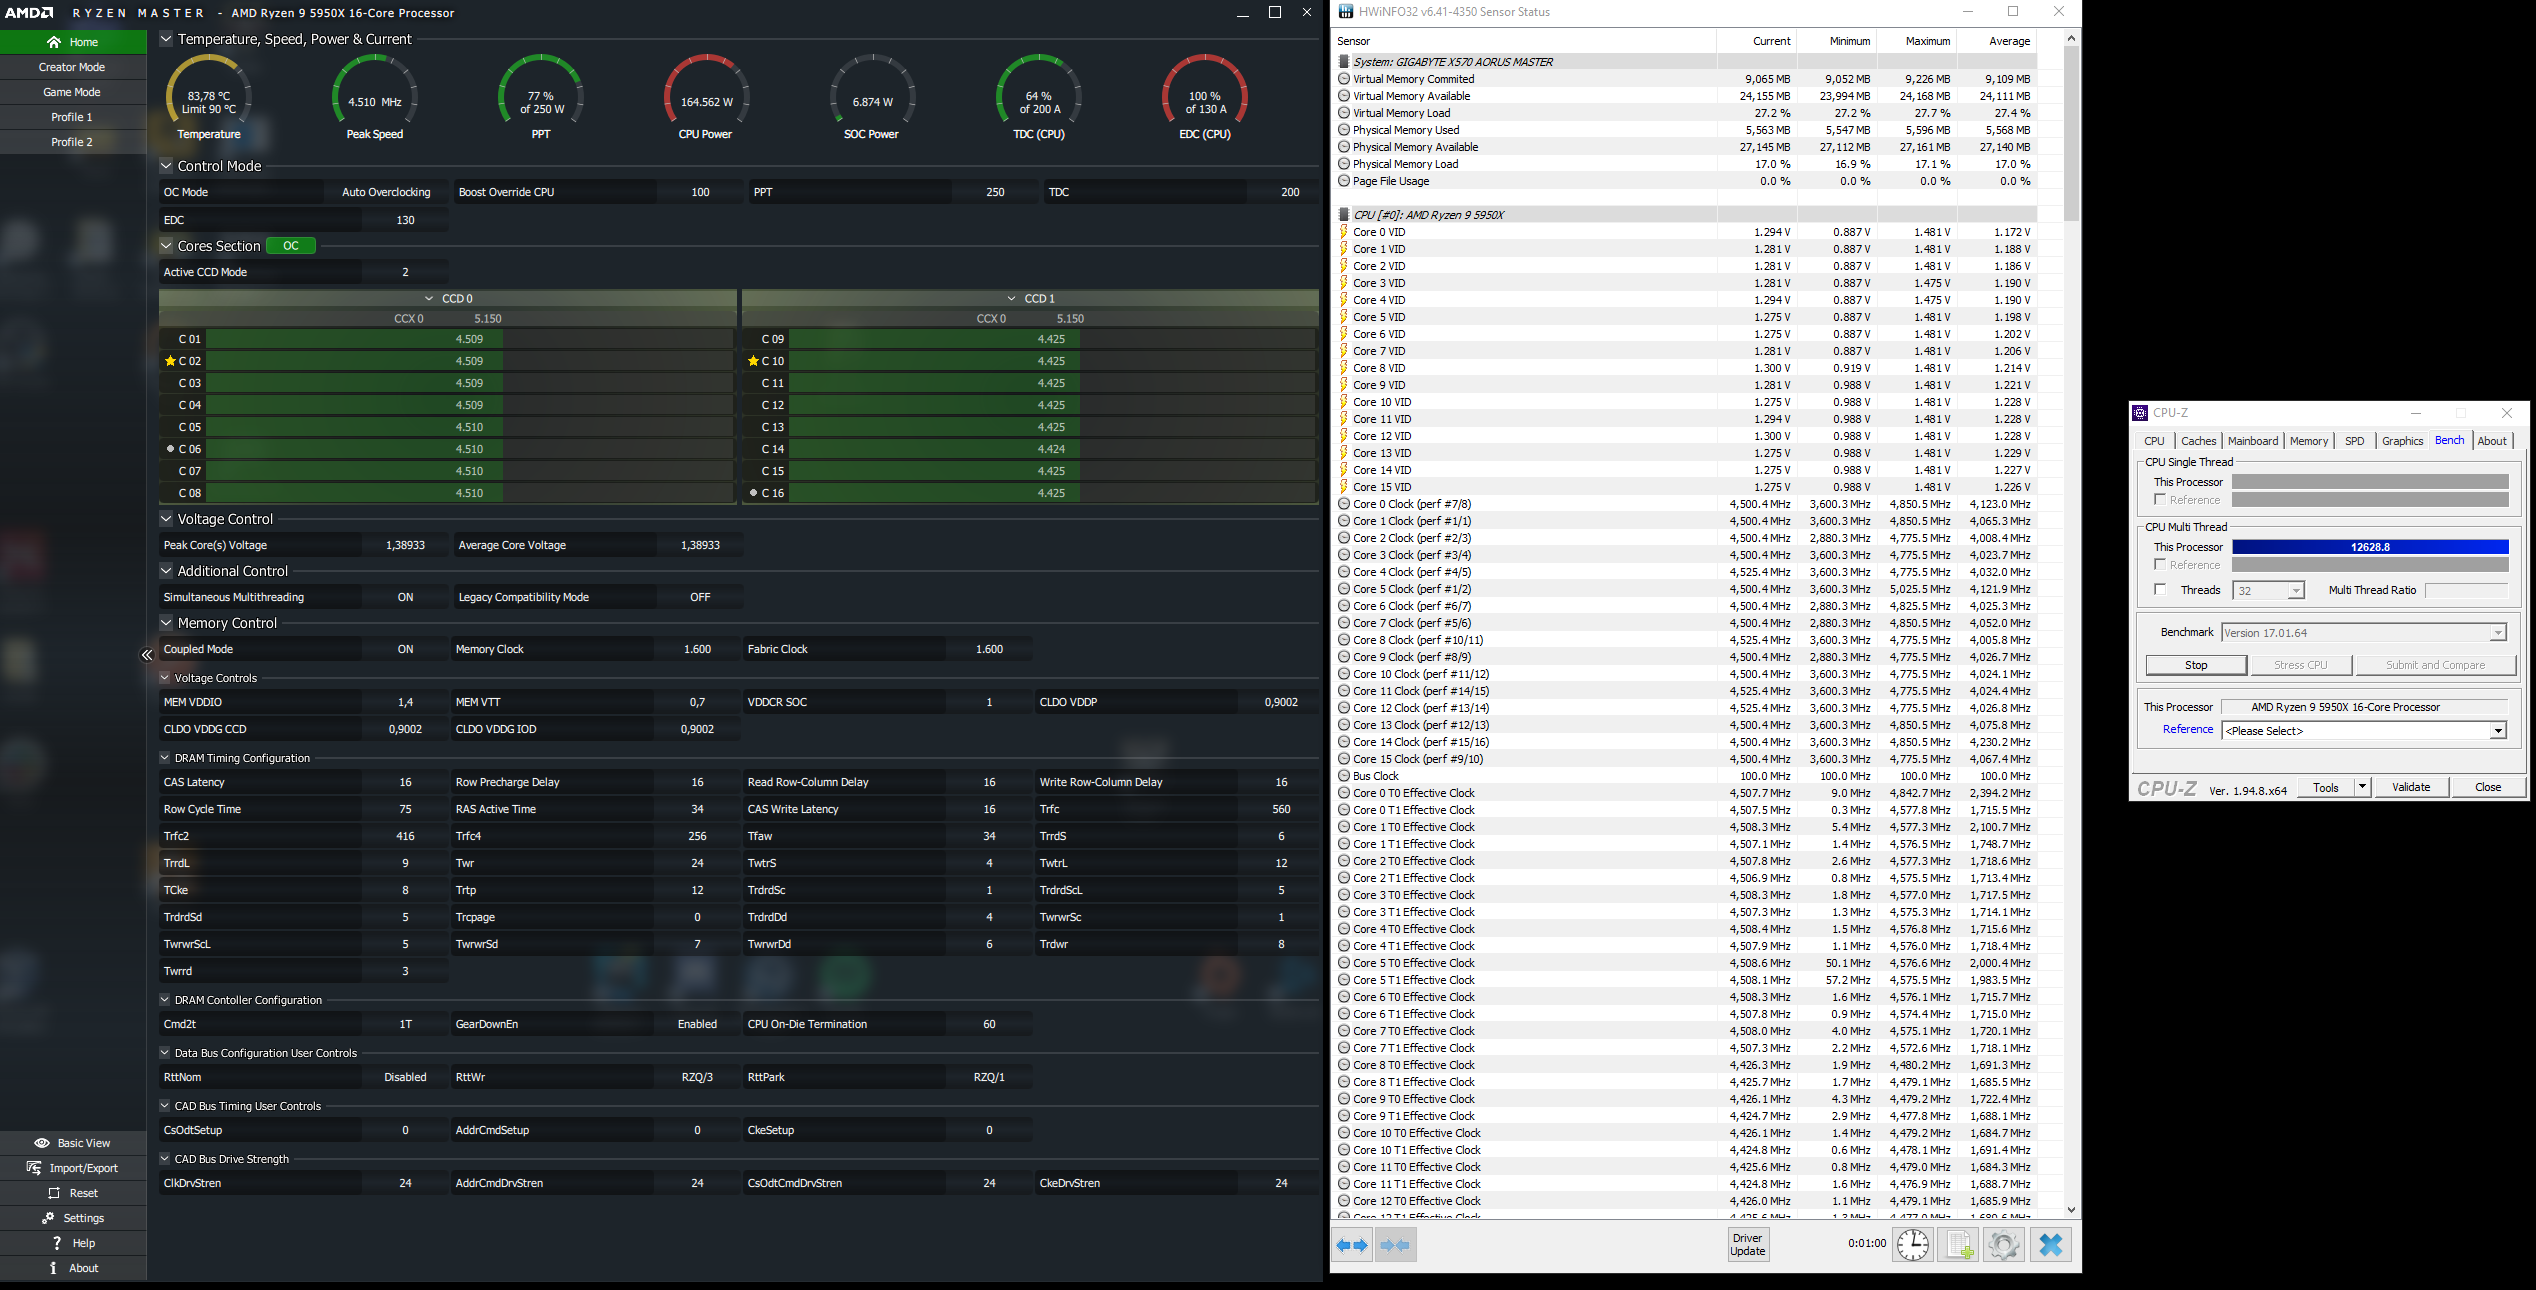Screen dimensions: 2536x1290
Task: Click the HWiNFO collapse columns arrows button
Action: [x=1395, y=1245]
